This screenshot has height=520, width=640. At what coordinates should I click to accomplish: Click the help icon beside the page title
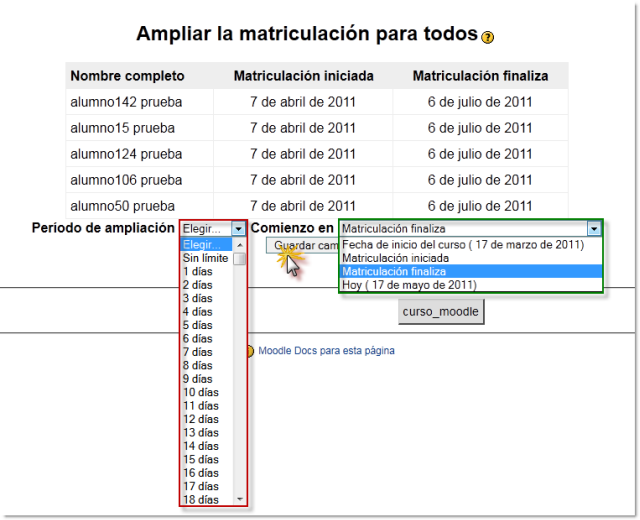(x=488, y=37)
